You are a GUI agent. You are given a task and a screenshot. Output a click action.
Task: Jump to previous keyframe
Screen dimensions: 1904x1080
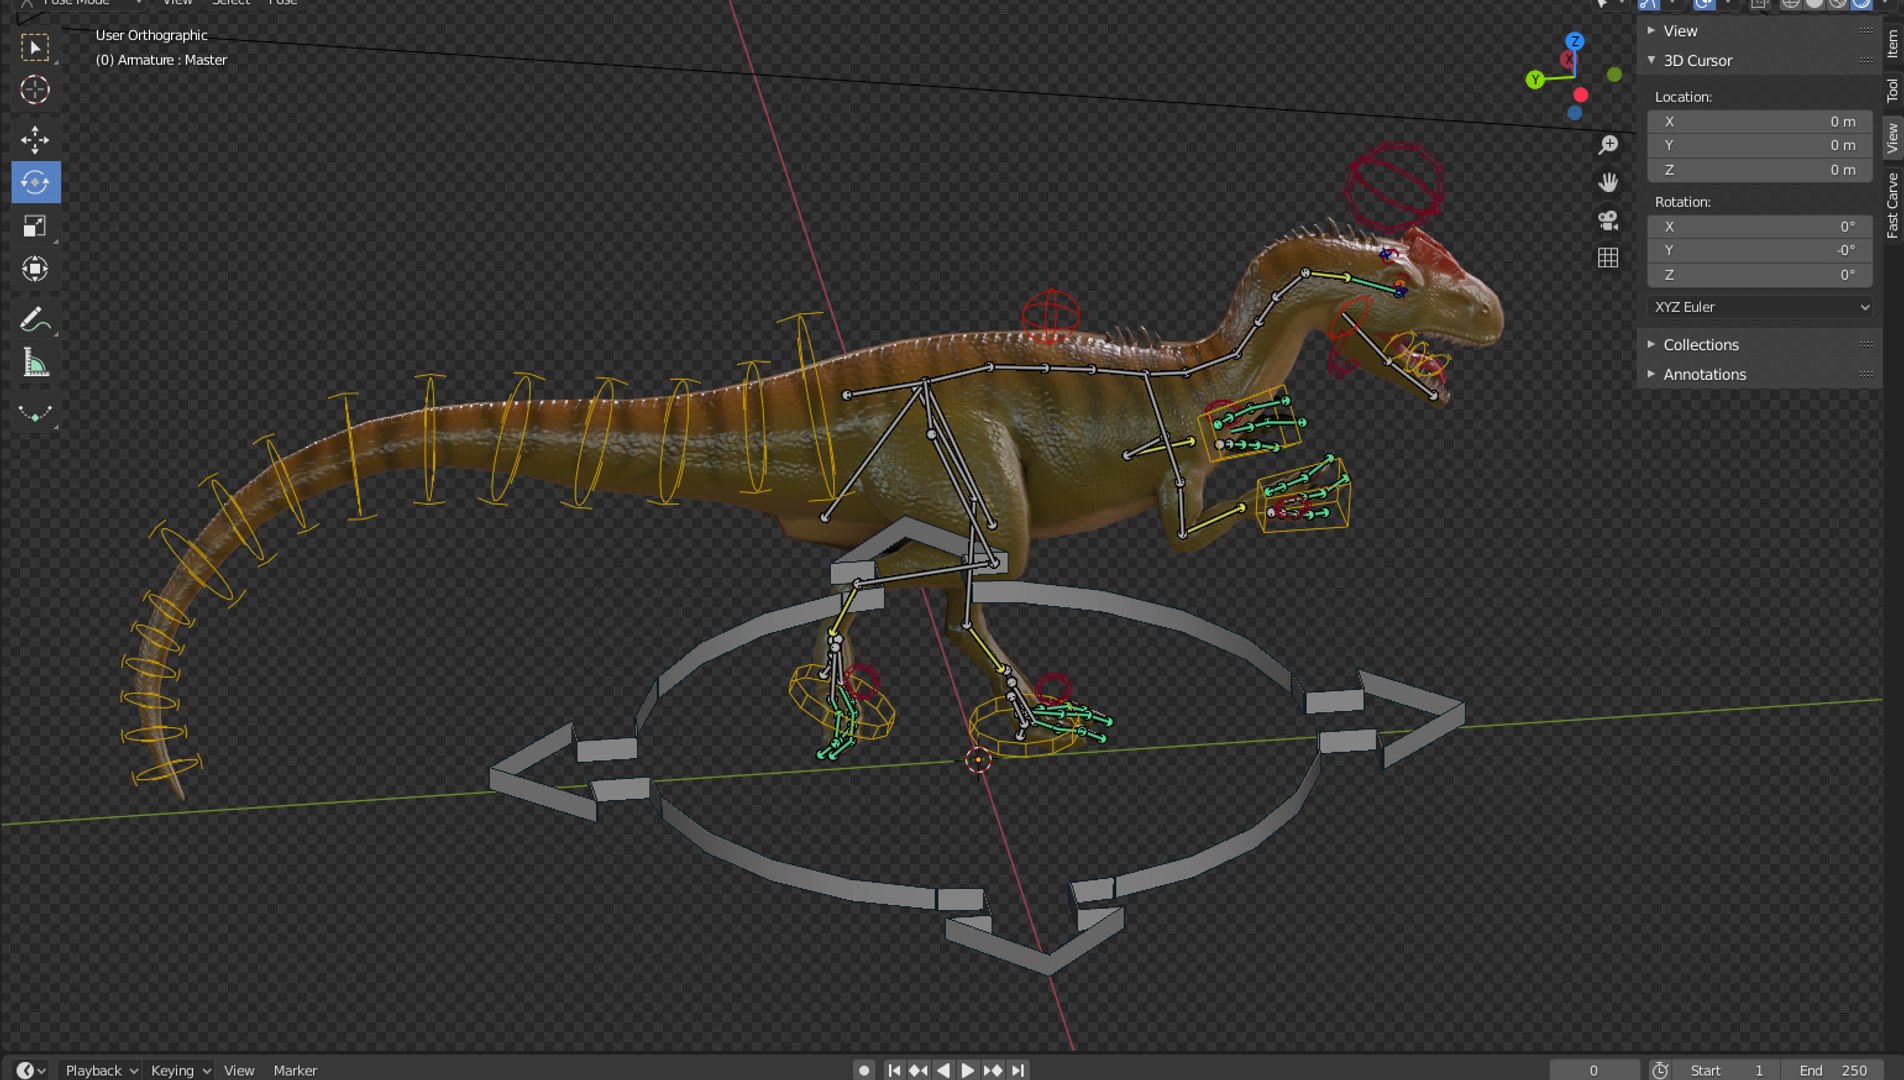tap(918, 1070)
